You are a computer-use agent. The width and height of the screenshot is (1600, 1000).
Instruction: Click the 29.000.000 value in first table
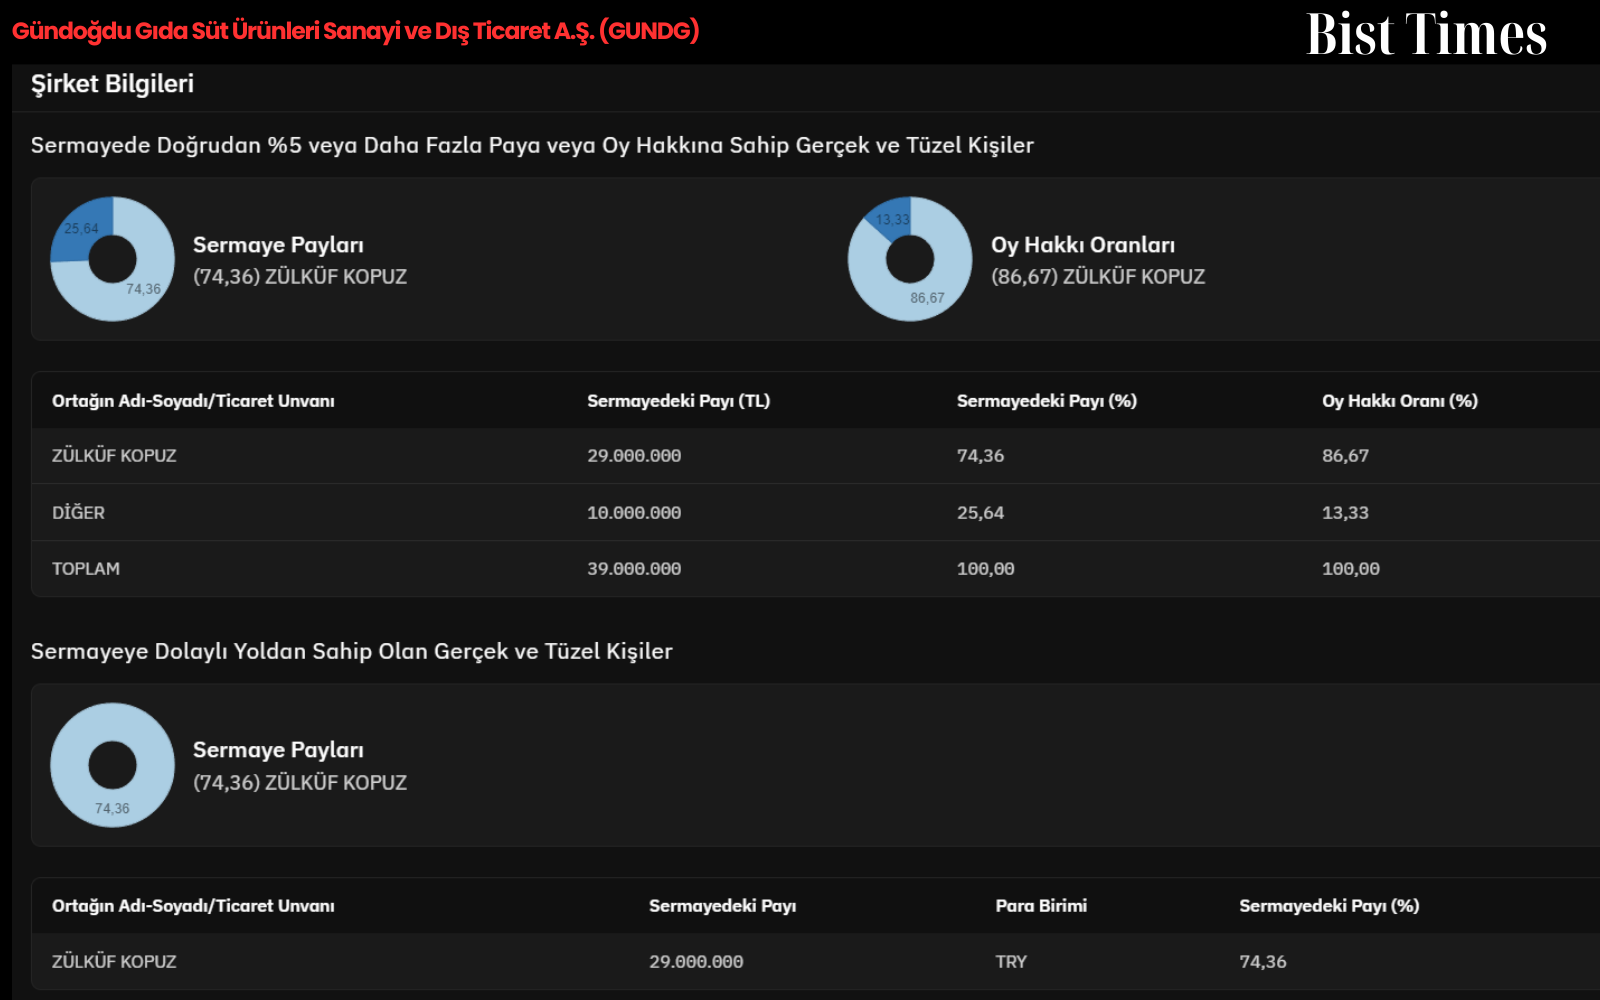click(x=634, y=456)
